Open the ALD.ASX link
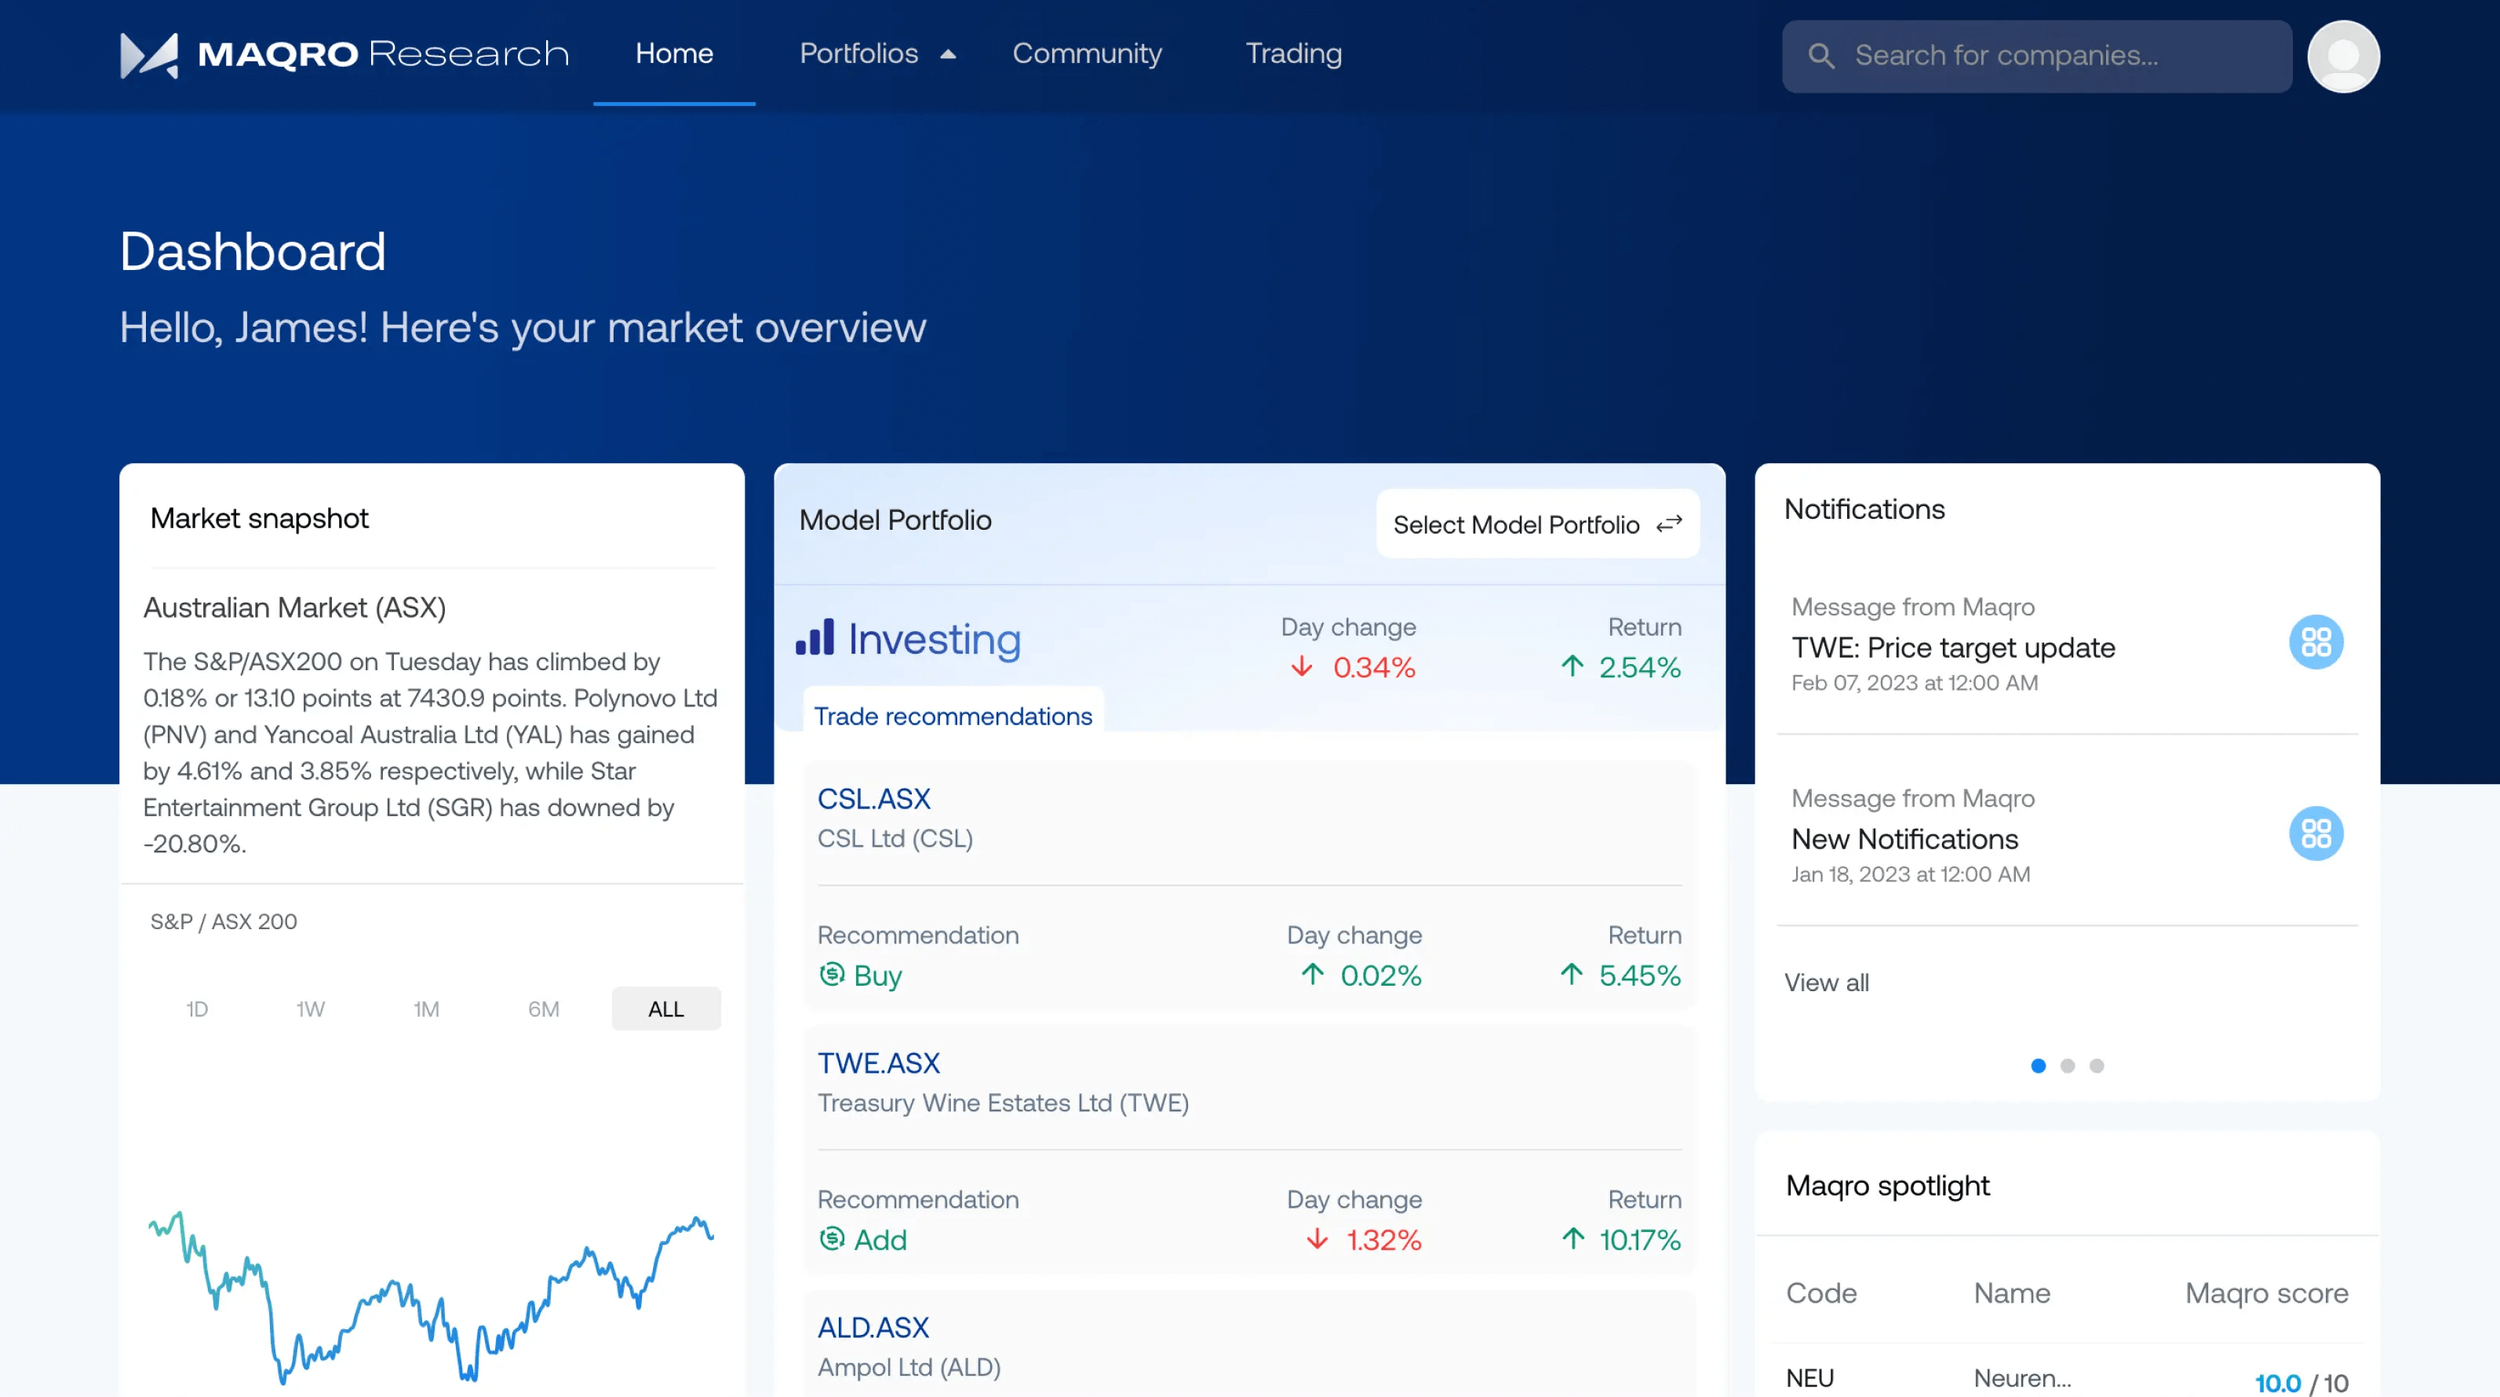 pos(873,1326)
